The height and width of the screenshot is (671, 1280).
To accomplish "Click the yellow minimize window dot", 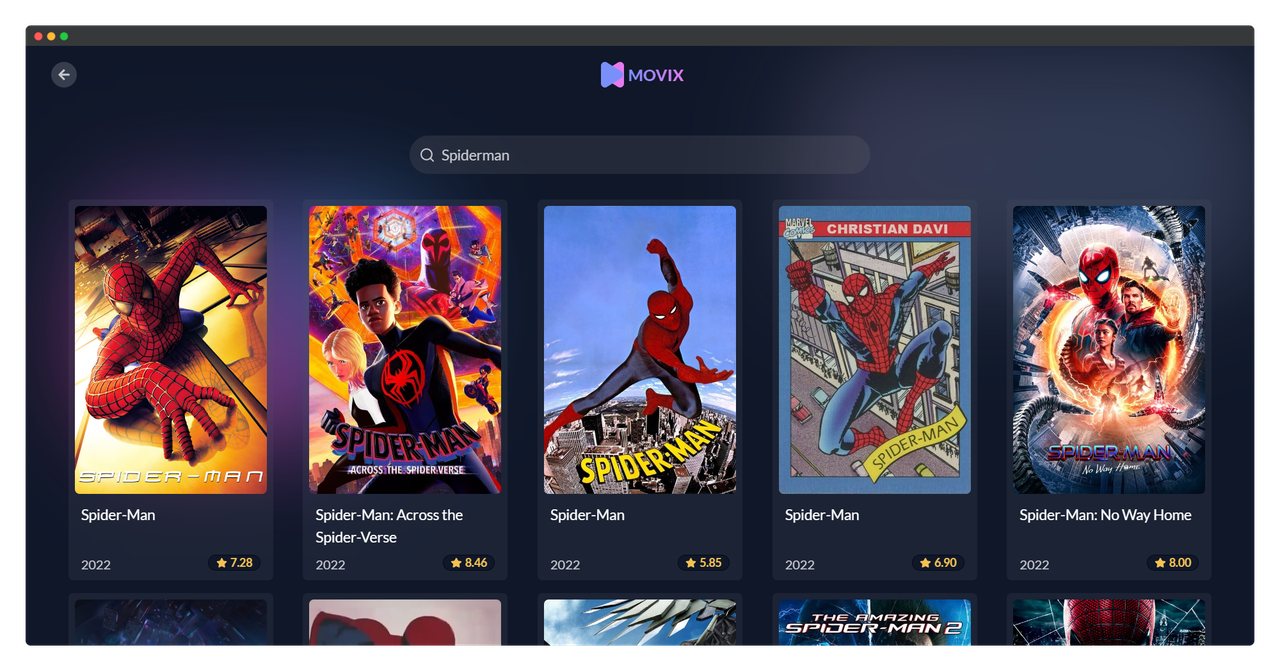I will point(51,36).
